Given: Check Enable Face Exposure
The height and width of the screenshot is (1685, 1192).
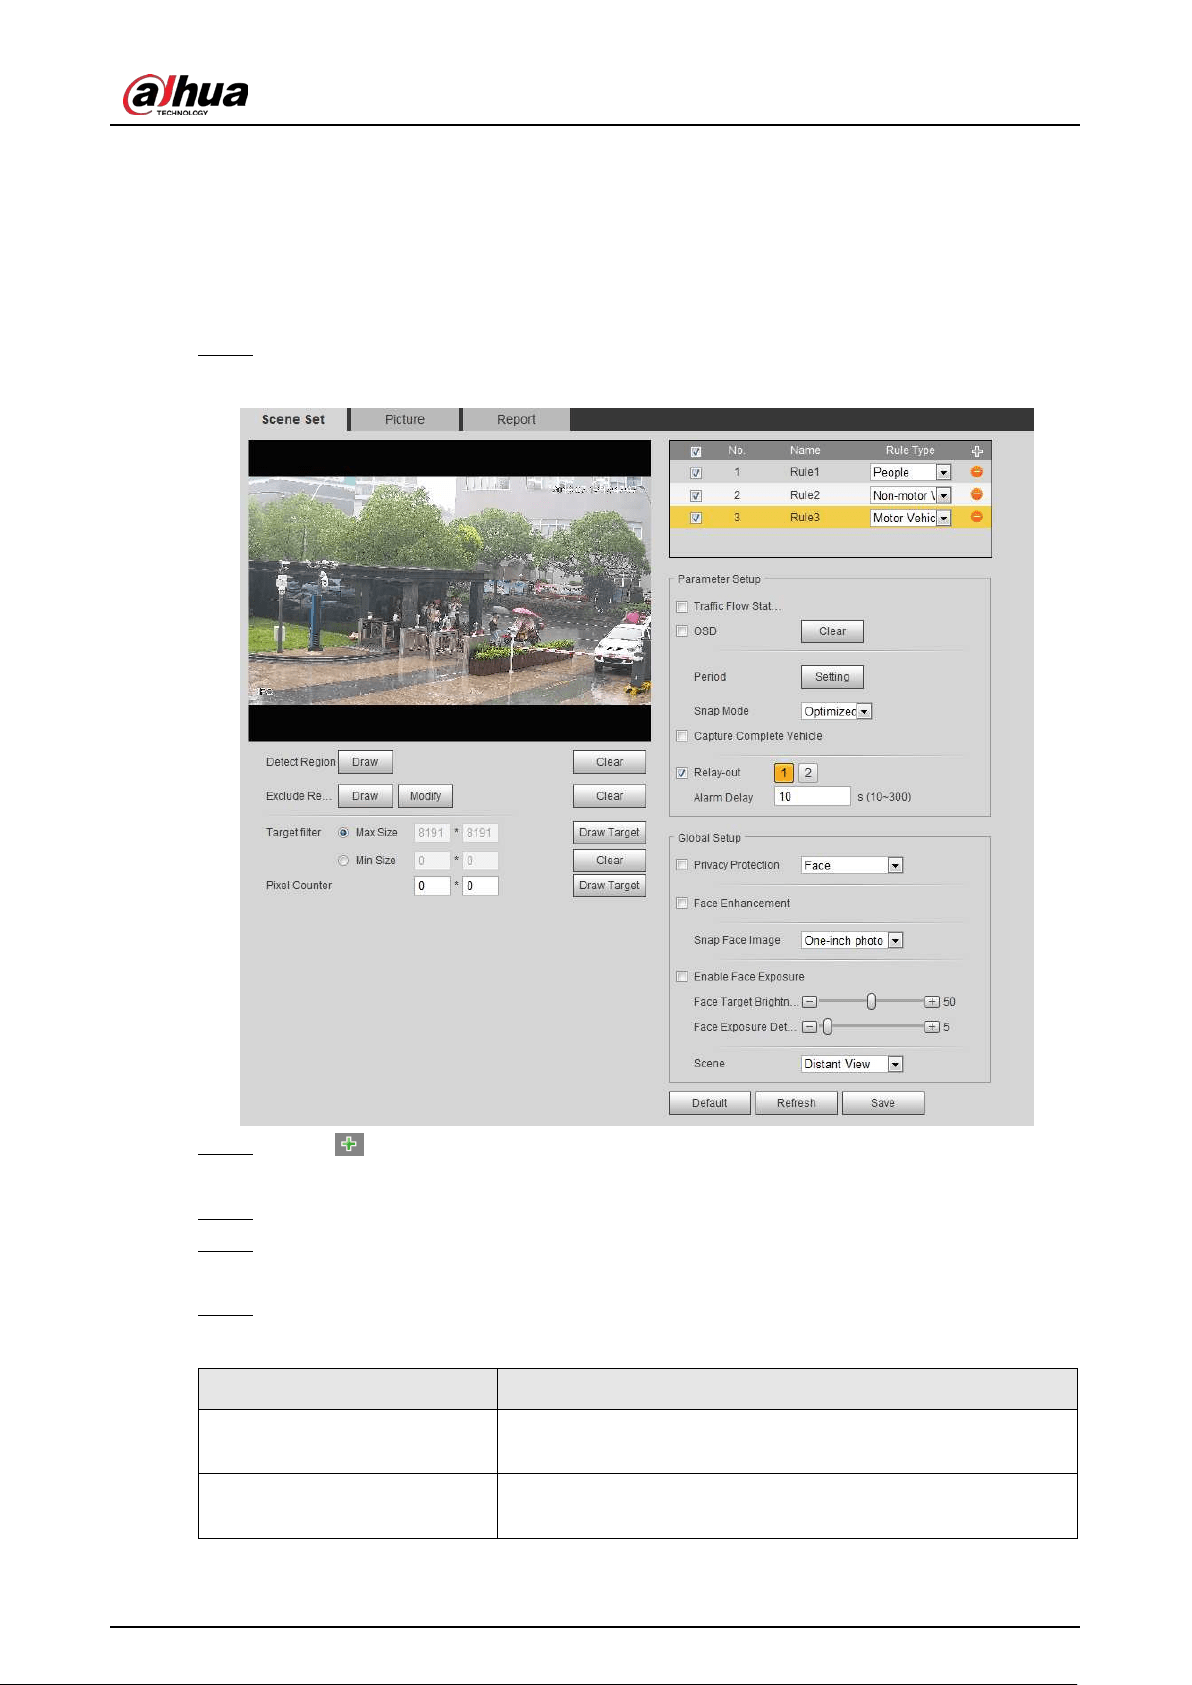Looking at the screenshot, I should [682, 977].
